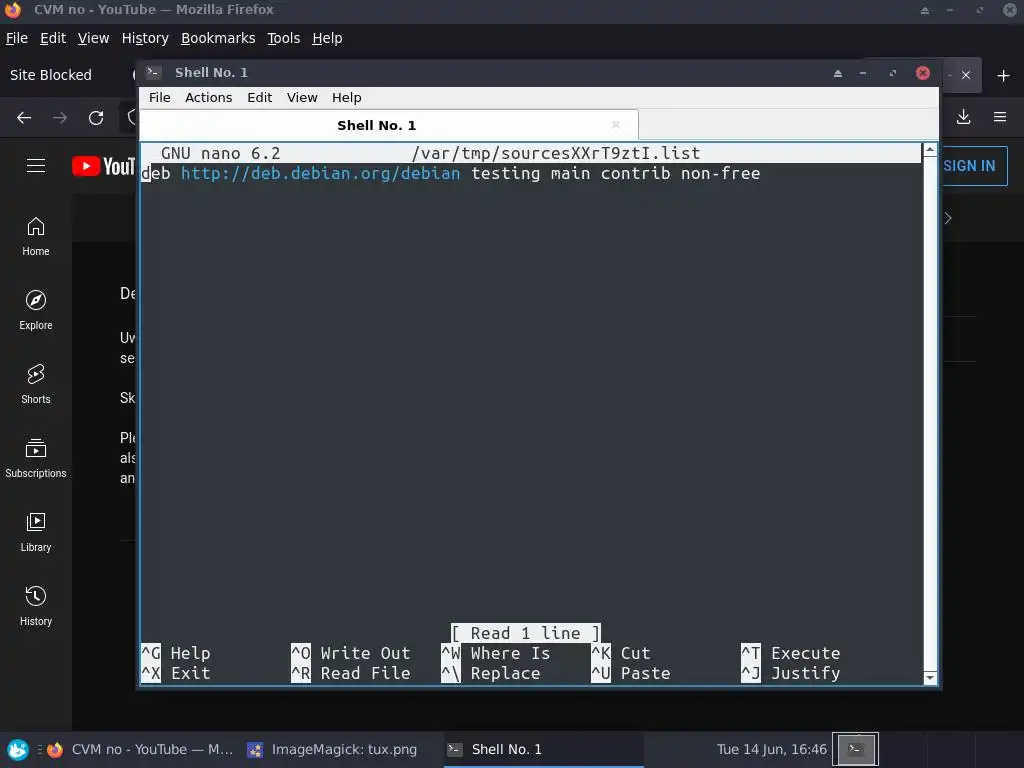
Task: Open Firefox View menu
Action: [x=93, y=39]
